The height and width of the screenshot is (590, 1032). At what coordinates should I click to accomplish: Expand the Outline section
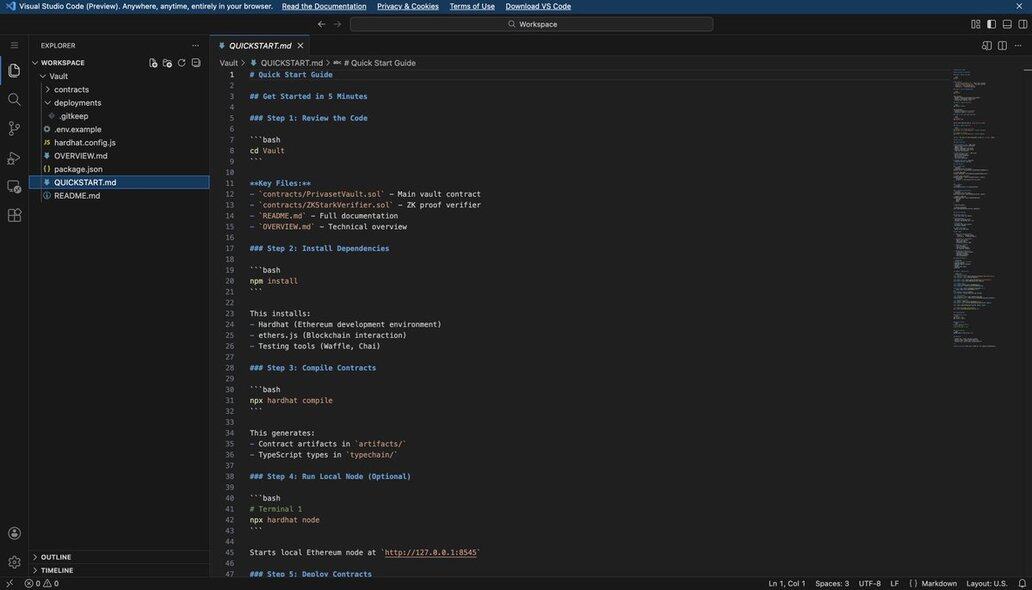pos(56,557)
